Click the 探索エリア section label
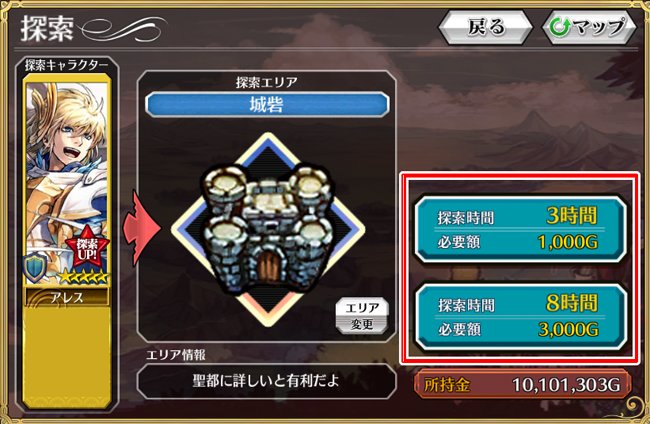650x424 pixels. 267,82
